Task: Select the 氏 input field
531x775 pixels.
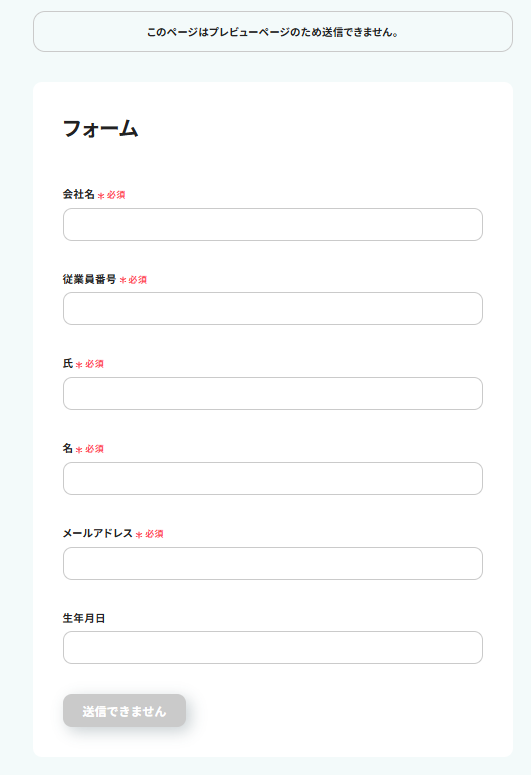Action: pyautogui.click(x=273, y=393)
